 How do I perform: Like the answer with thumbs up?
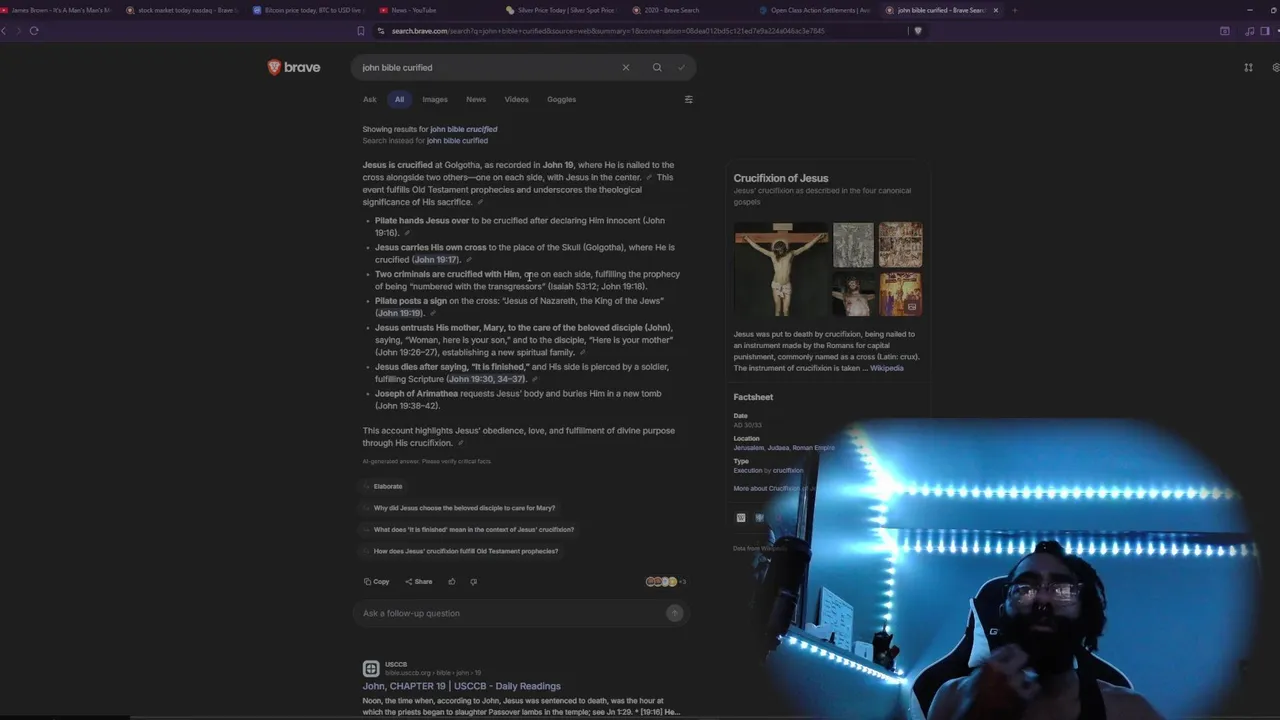452,581
